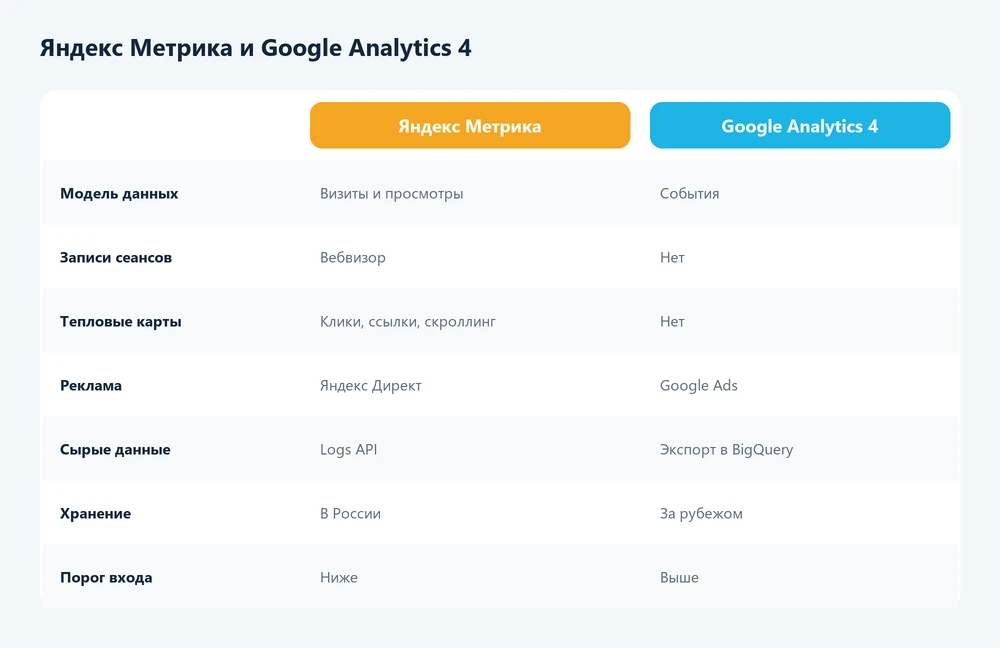1000x648 pixels.
Task: Click the cell 'События'
Action: tap(689, 194)
